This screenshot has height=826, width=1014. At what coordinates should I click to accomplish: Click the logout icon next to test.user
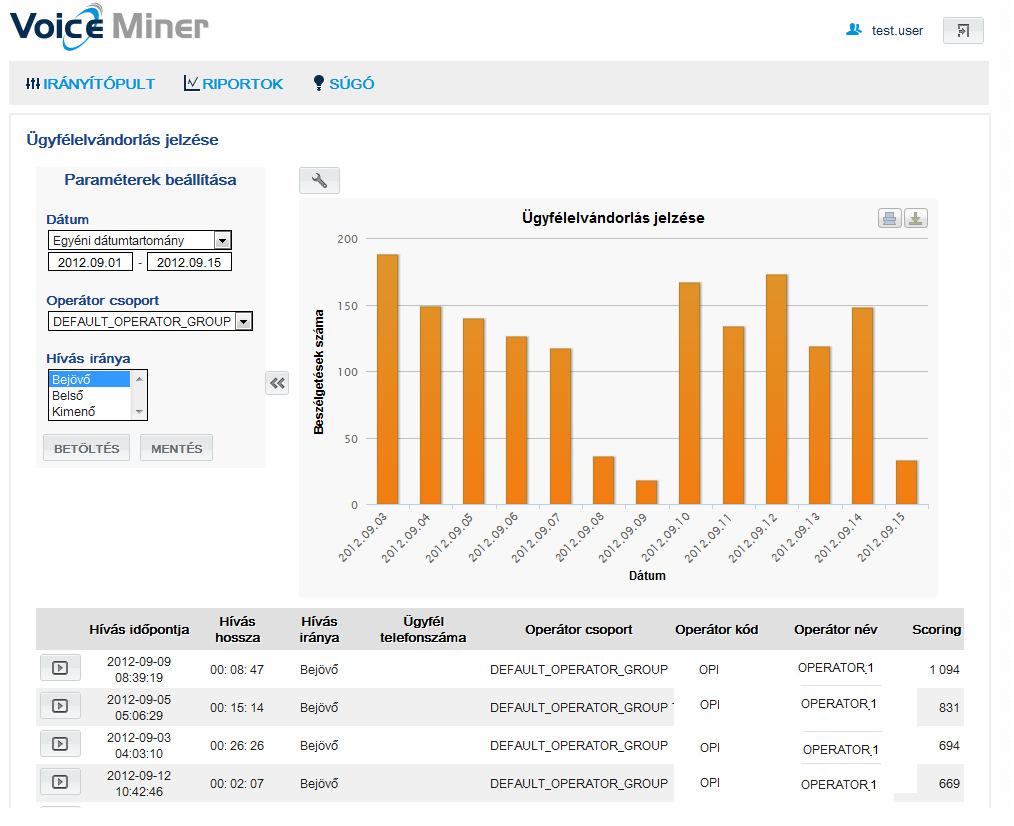[963, 30]
